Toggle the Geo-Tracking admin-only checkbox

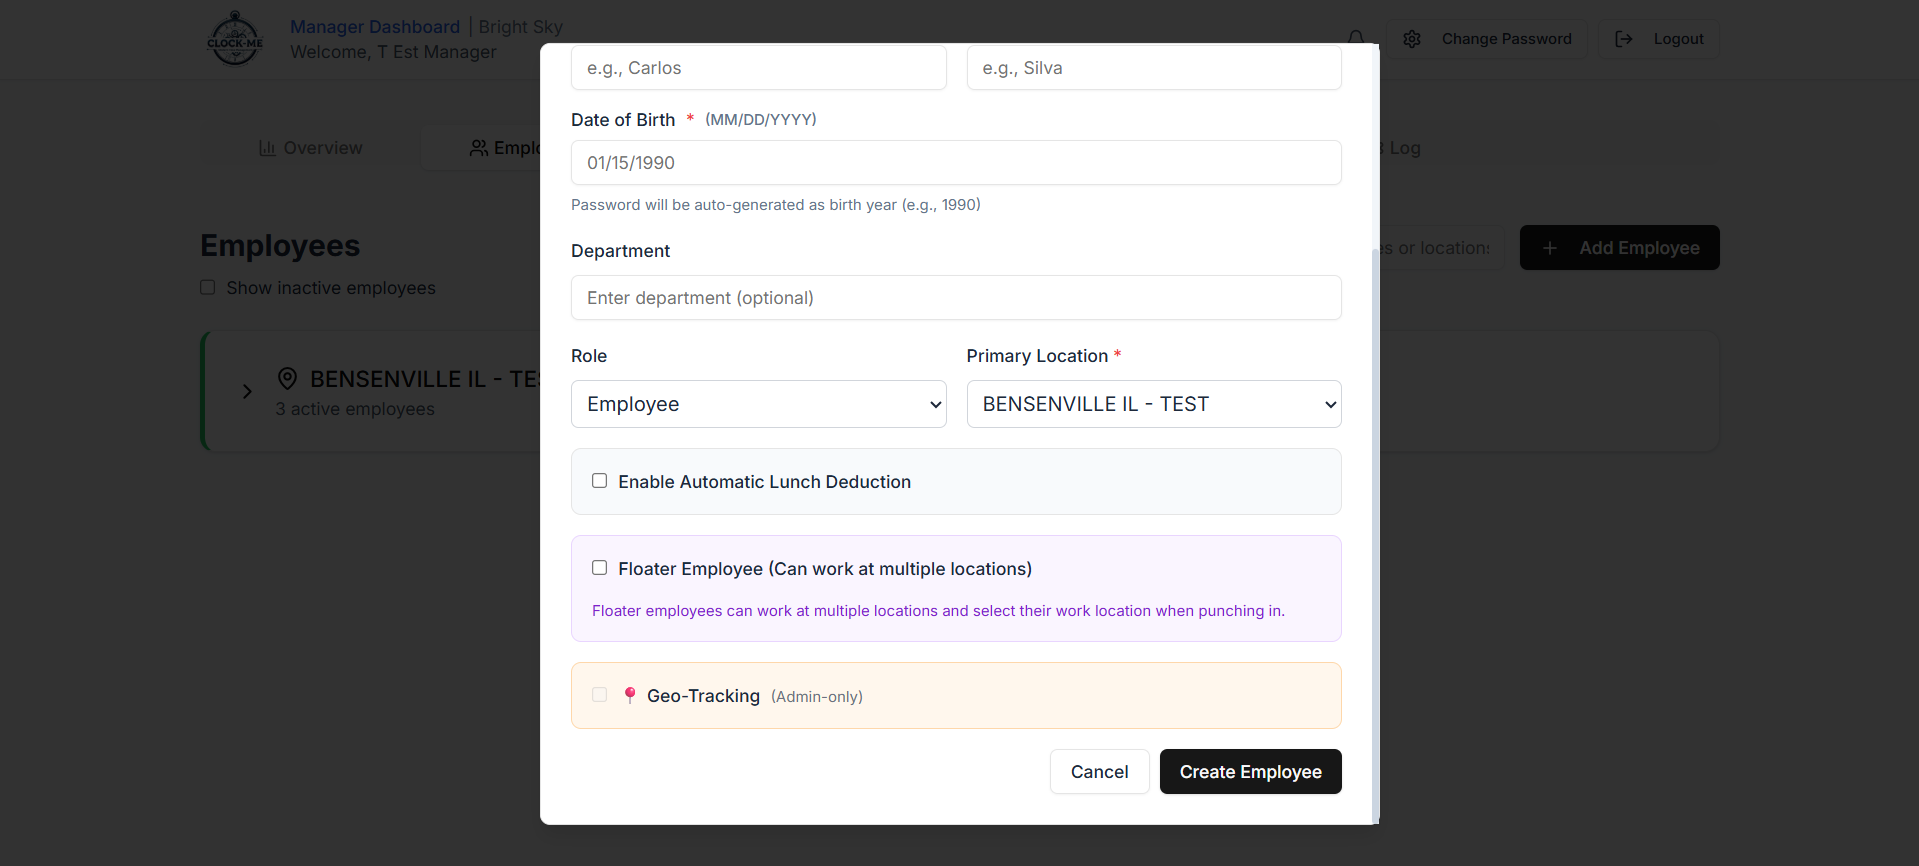[600, 695]
